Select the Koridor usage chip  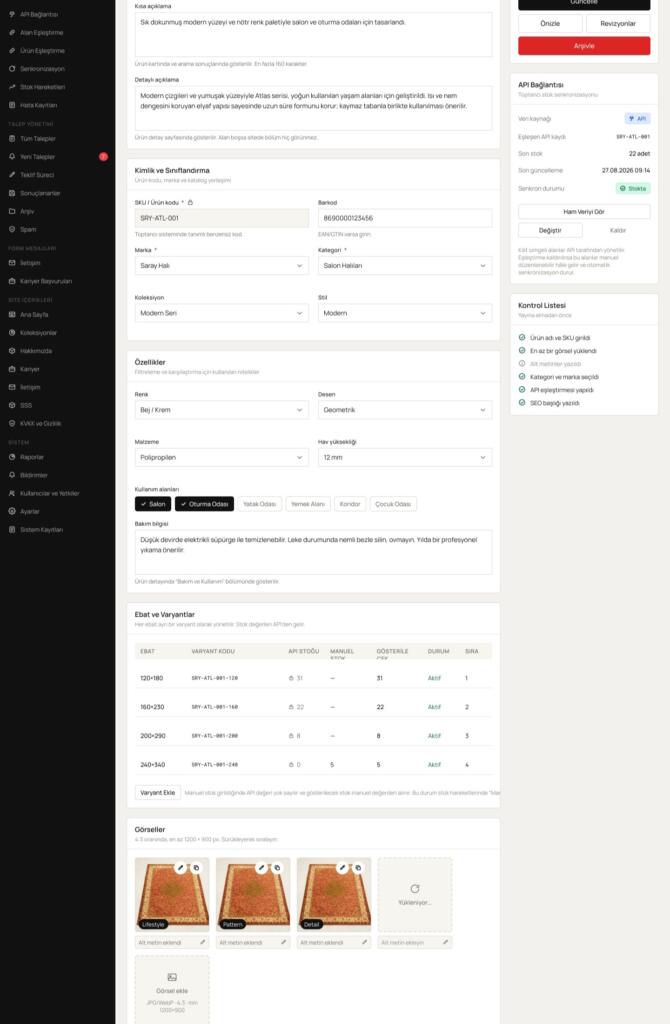pos(350,504)
